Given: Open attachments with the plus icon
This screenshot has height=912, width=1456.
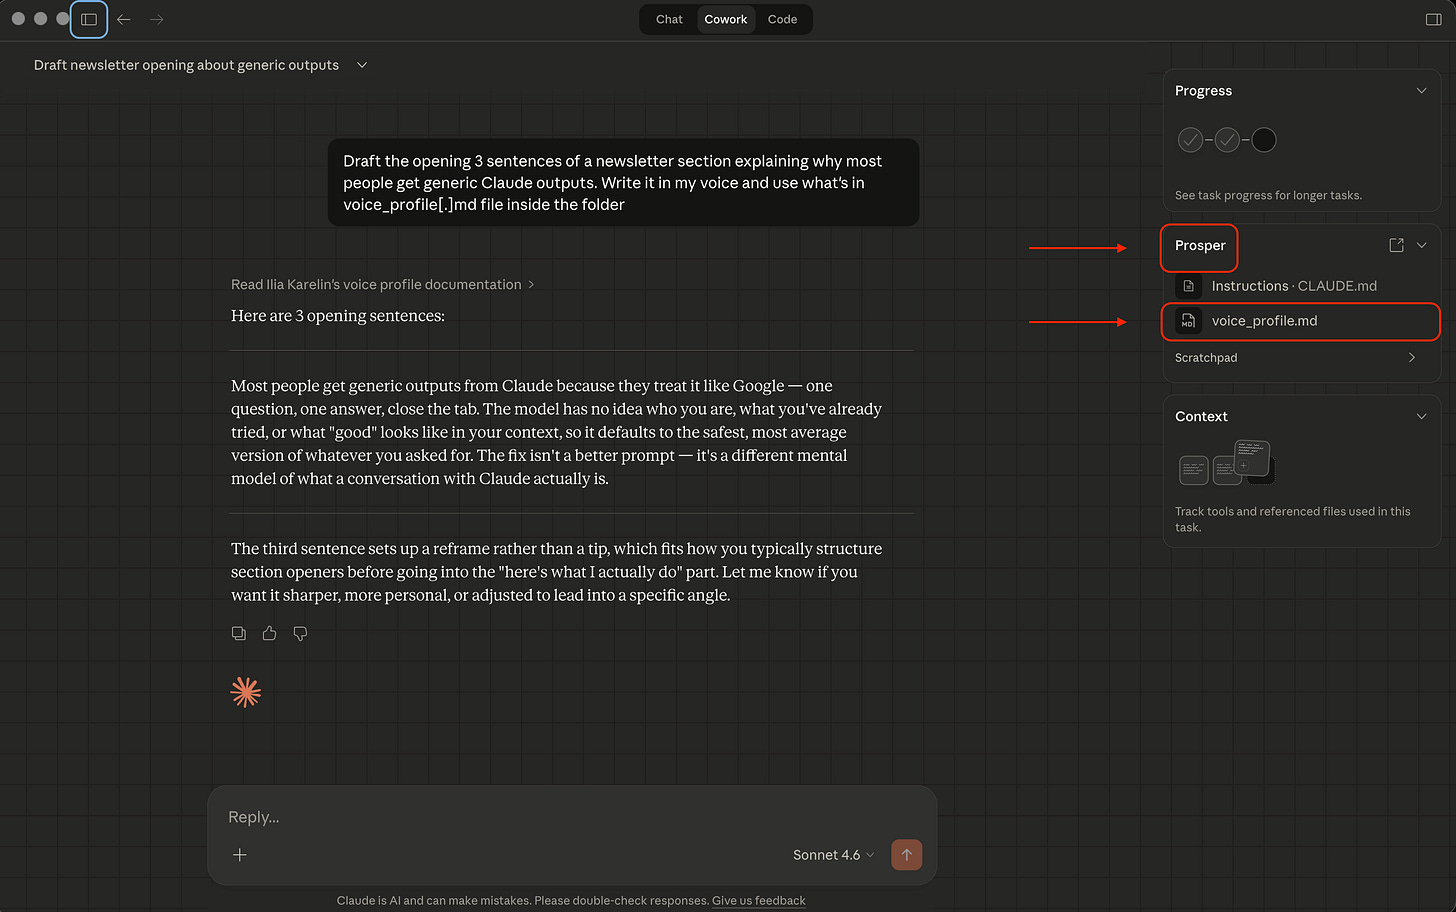Looking at the screenshot, I should [x=240, y=854].
